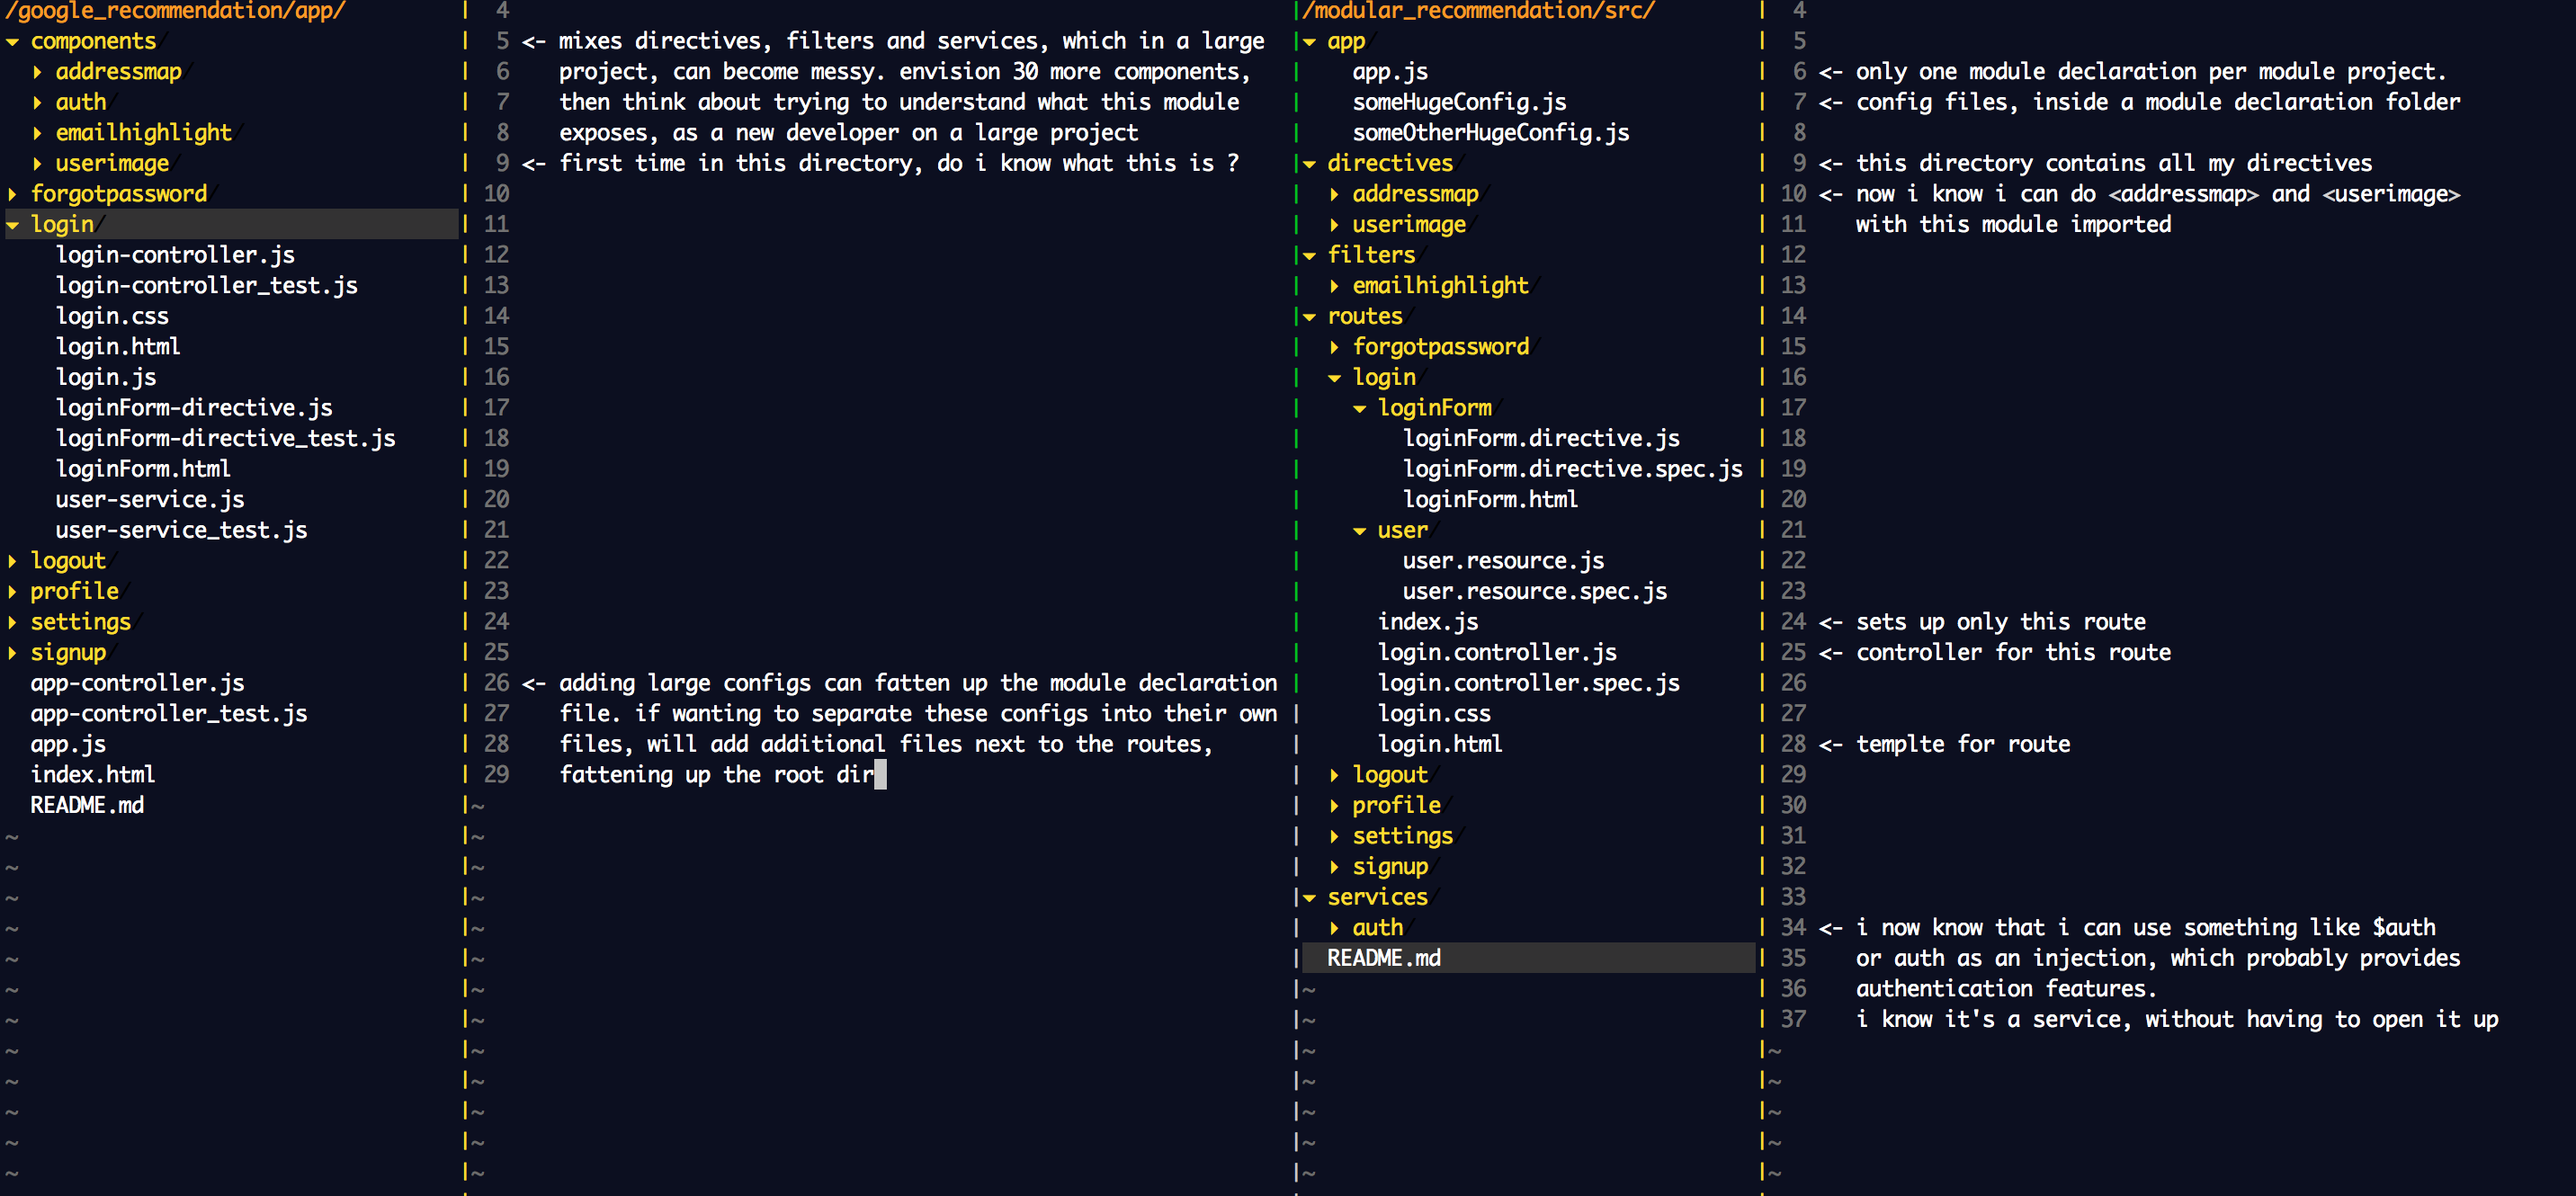2576x1196 pixels.
Task: Select README.md in google_recommendation tree
Action: coord(87,805)
